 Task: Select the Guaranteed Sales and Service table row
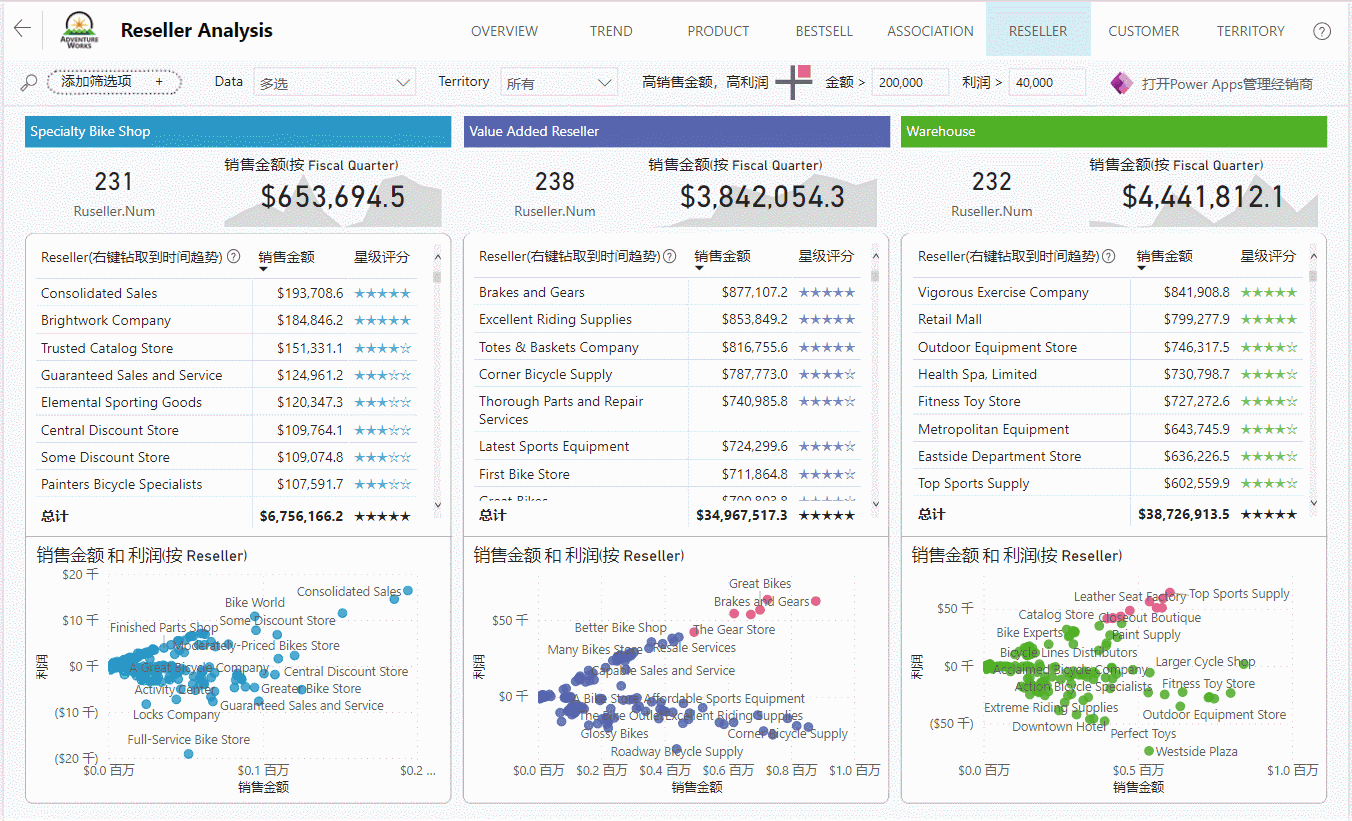[x=226, y=375]
